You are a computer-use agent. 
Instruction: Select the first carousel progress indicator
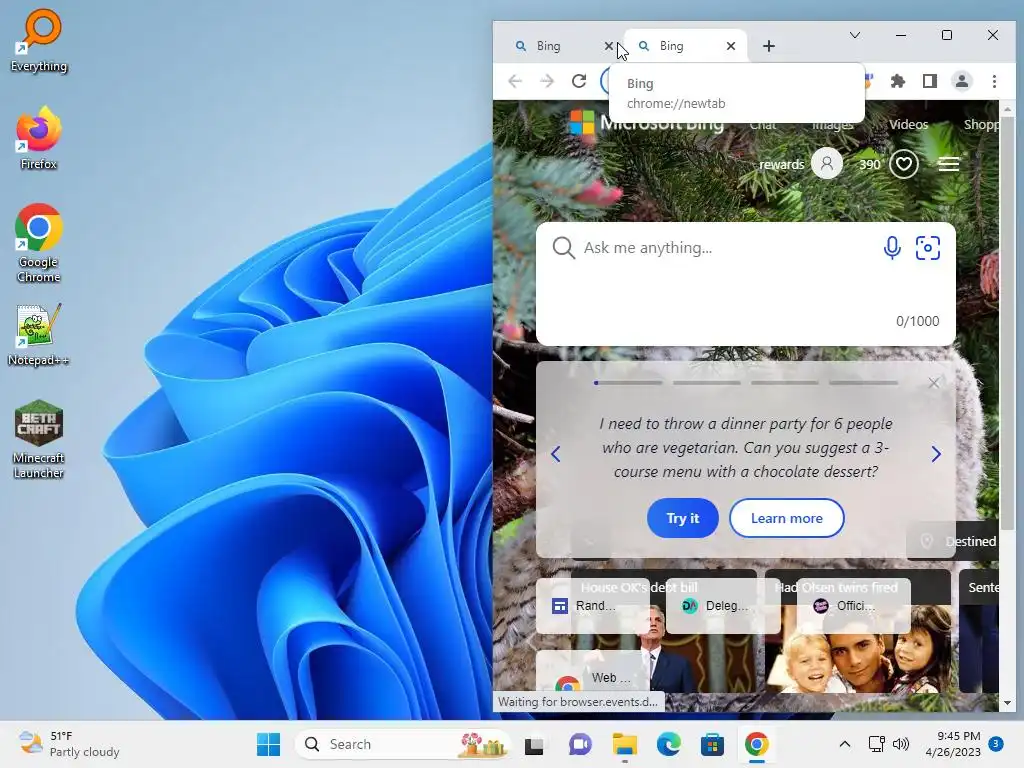628,383
